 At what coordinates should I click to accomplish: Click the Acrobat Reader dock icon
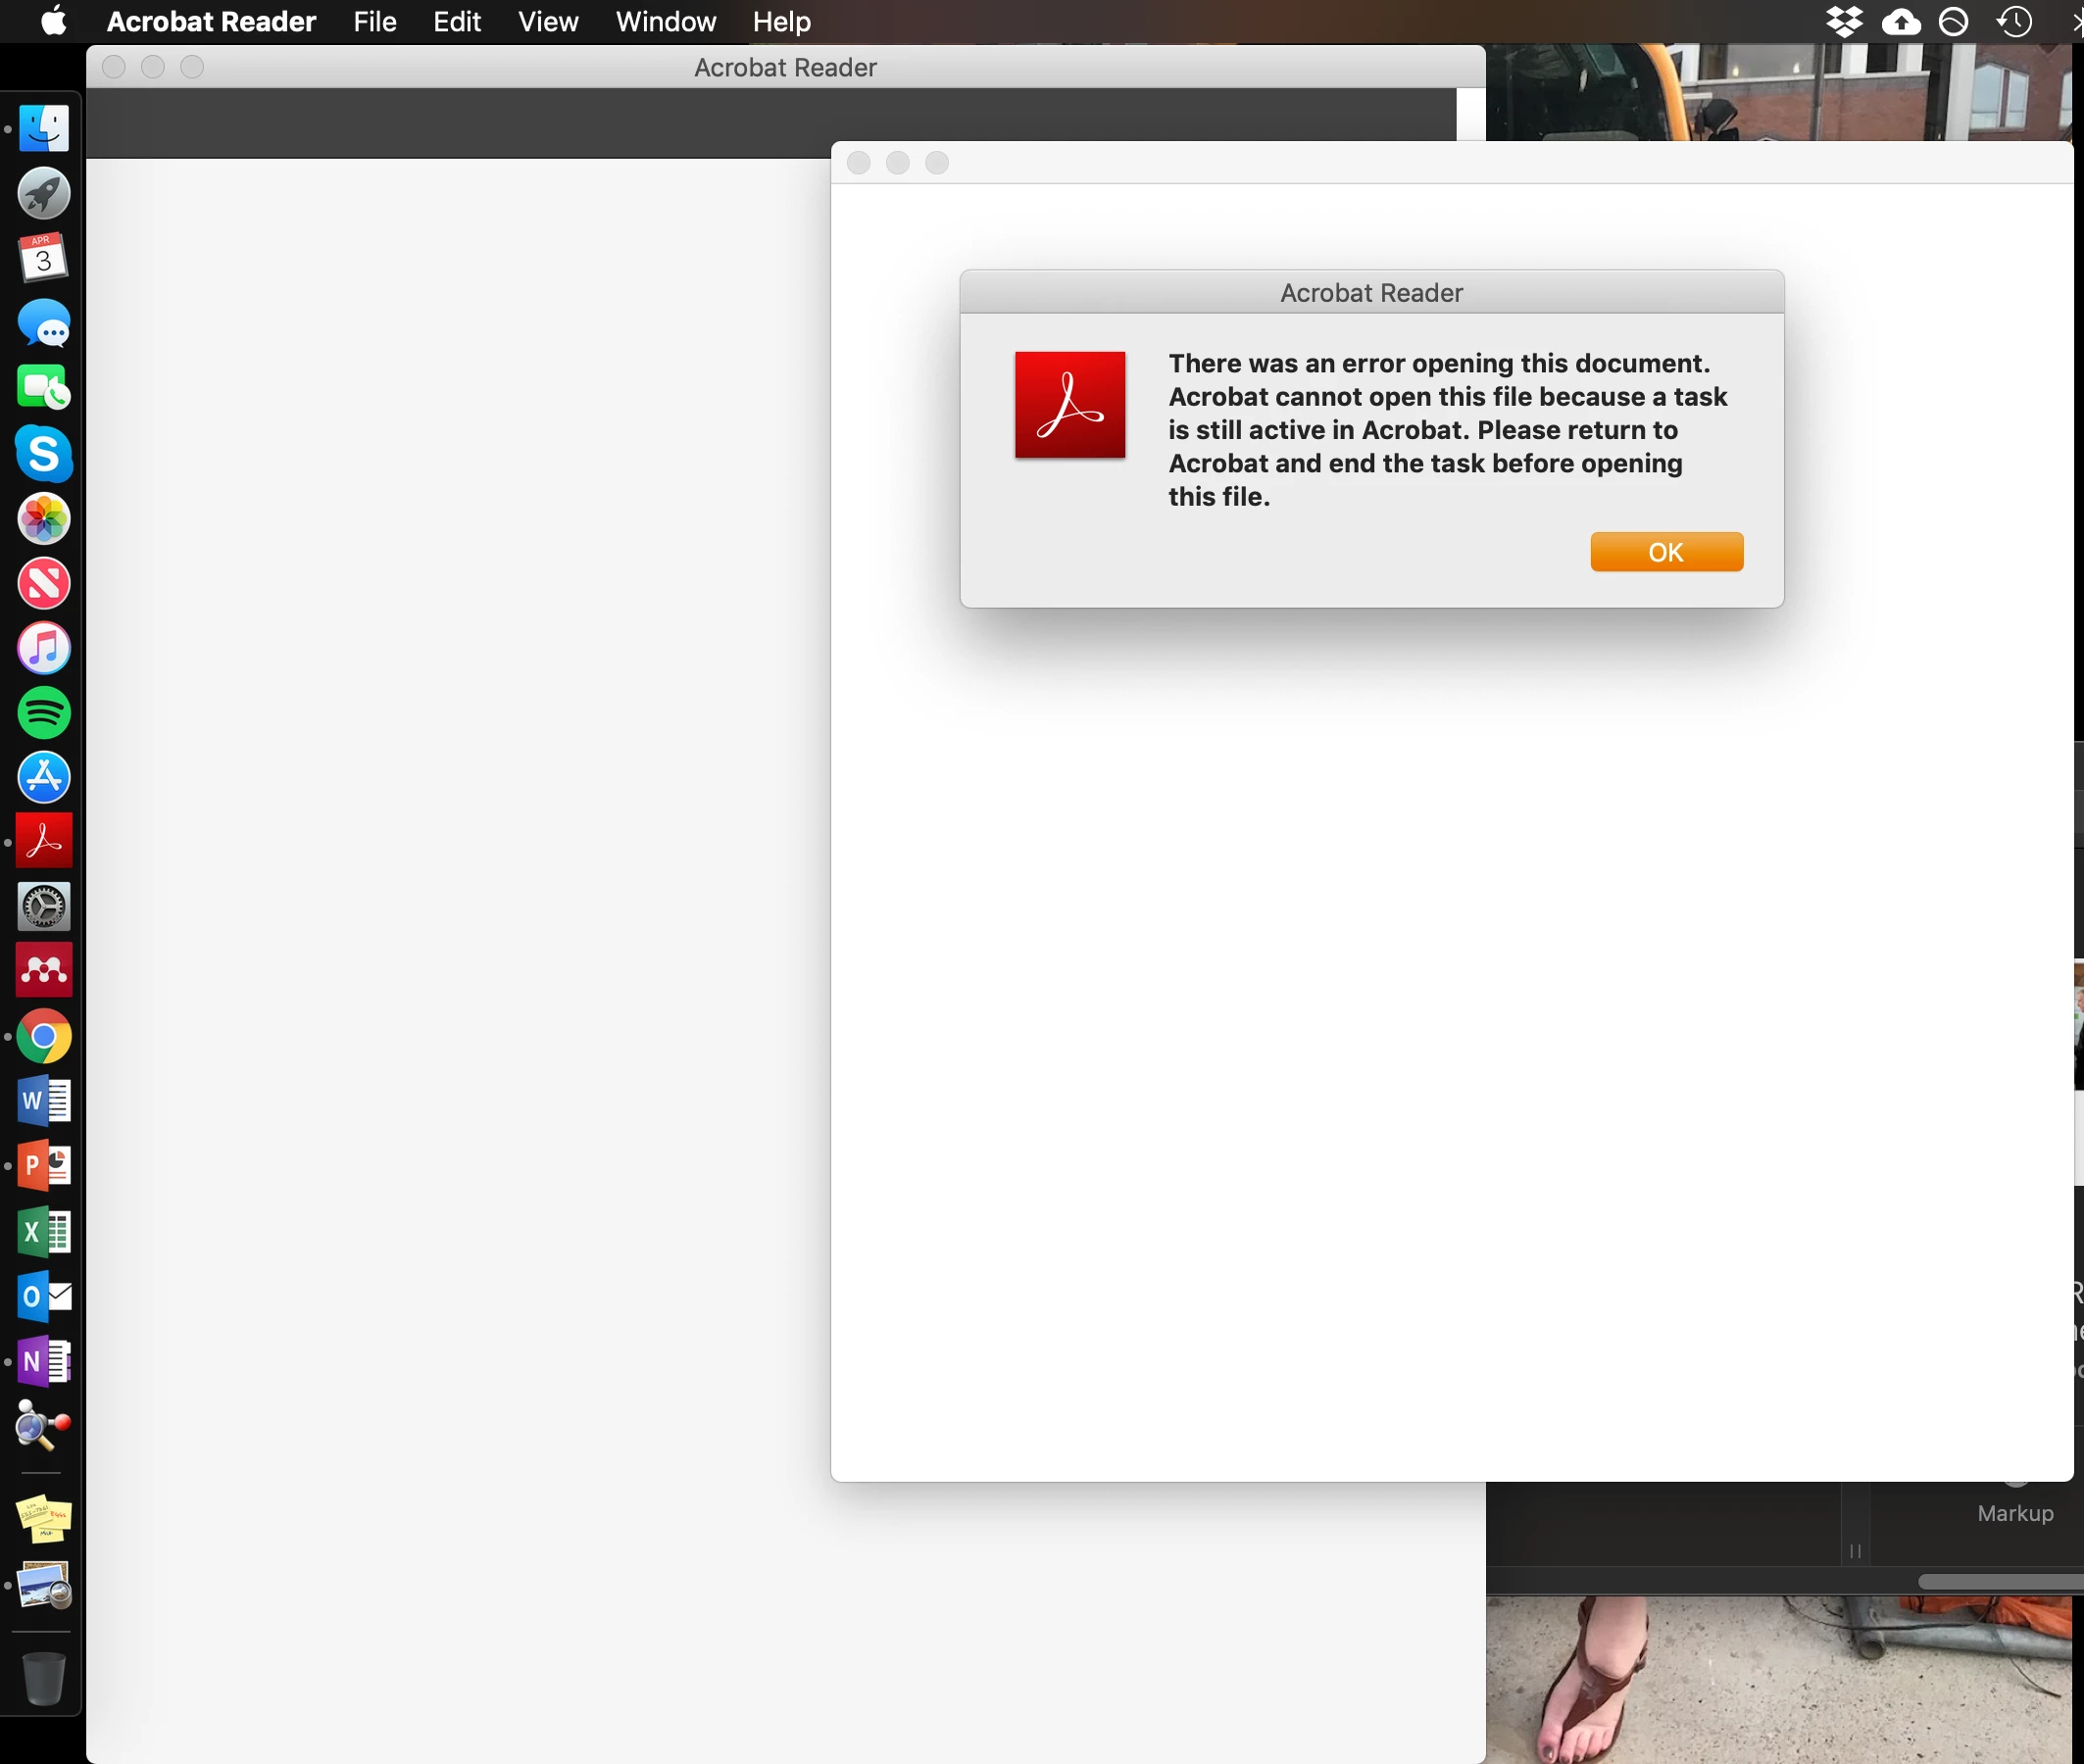[x=44, y=841]
